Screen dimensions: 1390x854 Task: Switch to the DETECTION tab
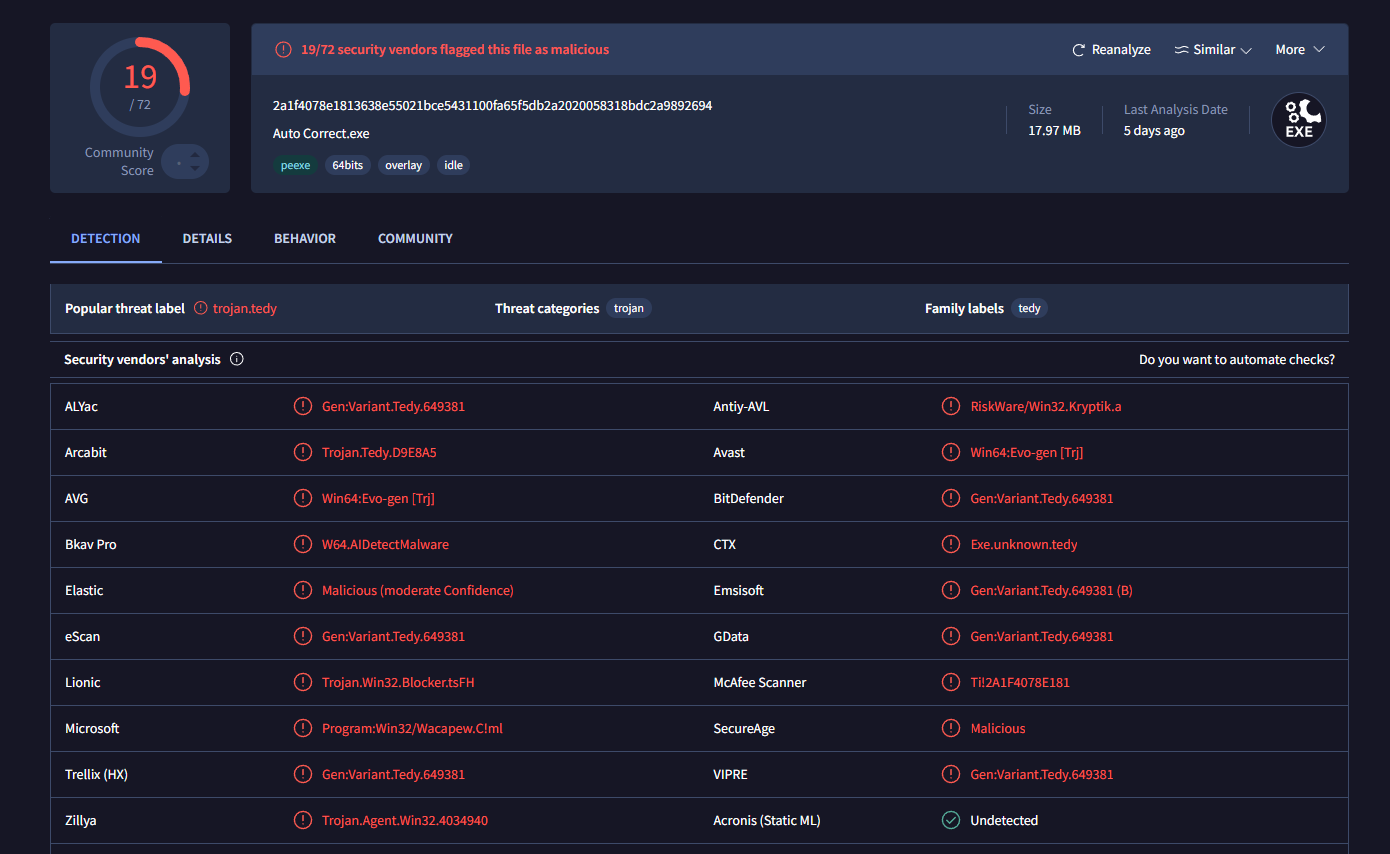[106, 239]
